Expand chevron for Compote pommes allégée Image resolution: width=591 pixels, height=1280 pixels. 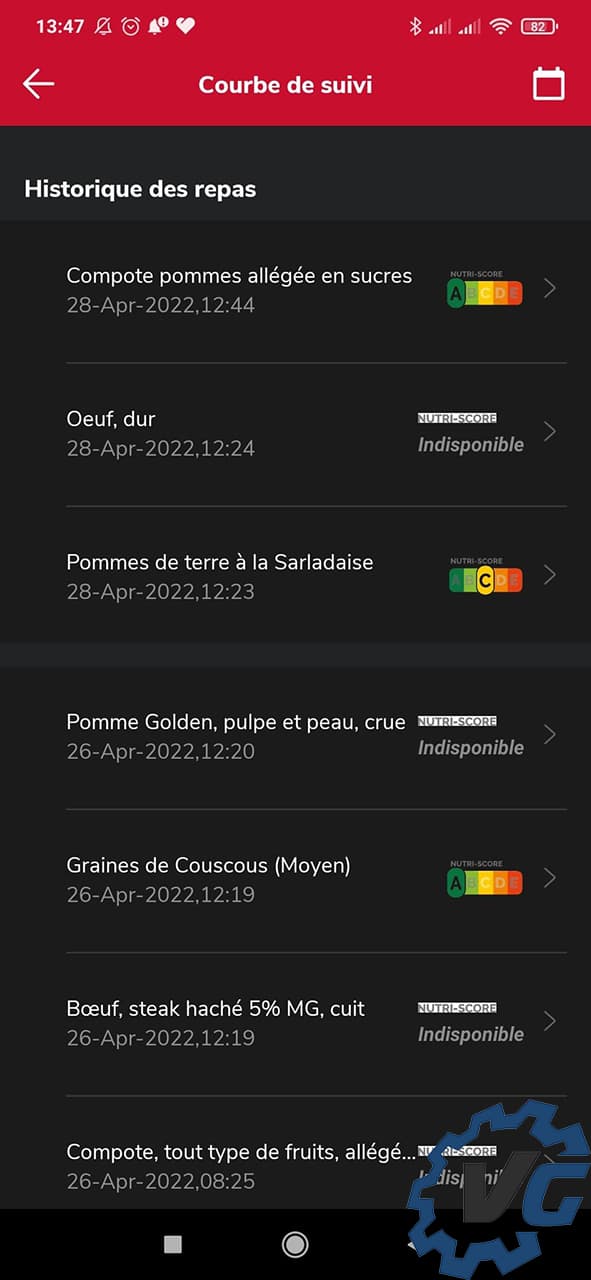coord(549,289)
